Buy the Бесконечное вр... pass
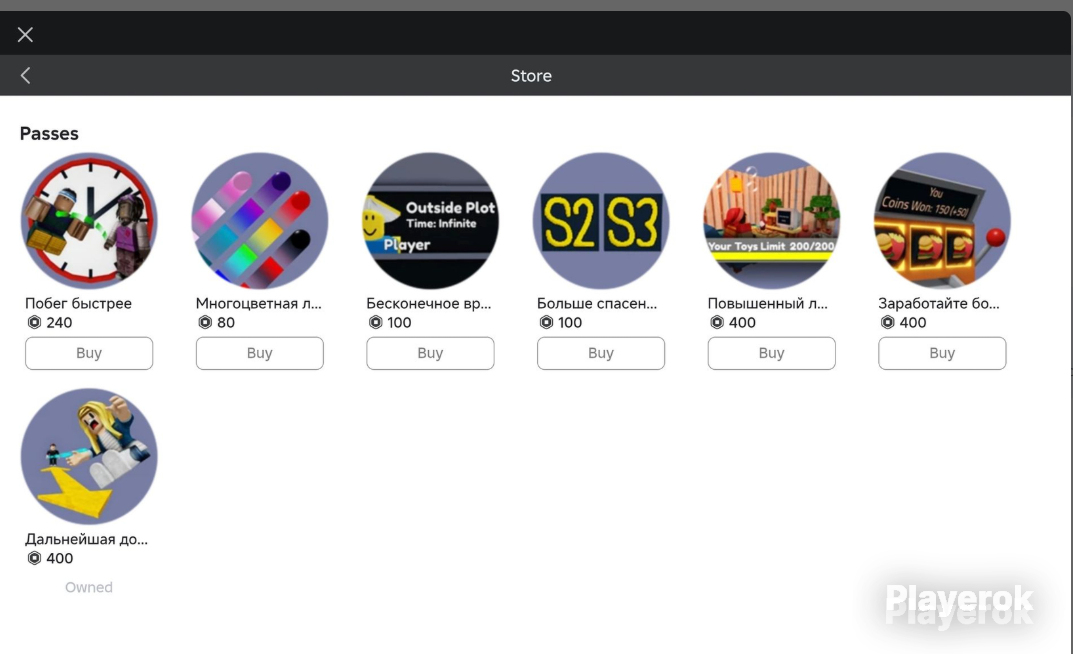 [430, 353]
